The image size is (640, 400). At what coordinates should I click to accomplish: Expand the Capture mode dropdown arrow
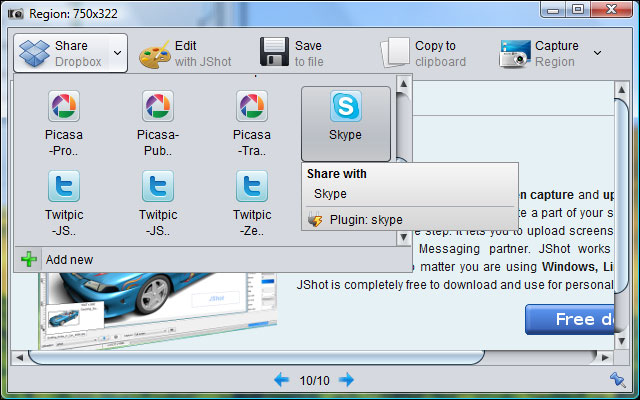coord(598,53)
